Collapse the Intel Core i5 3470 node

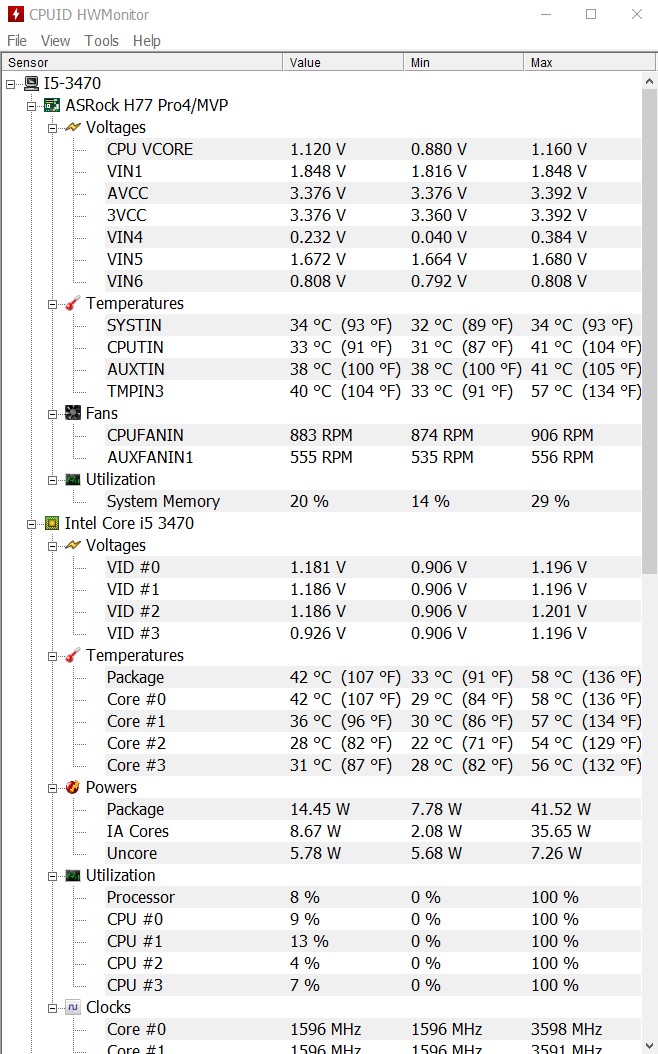31,524
